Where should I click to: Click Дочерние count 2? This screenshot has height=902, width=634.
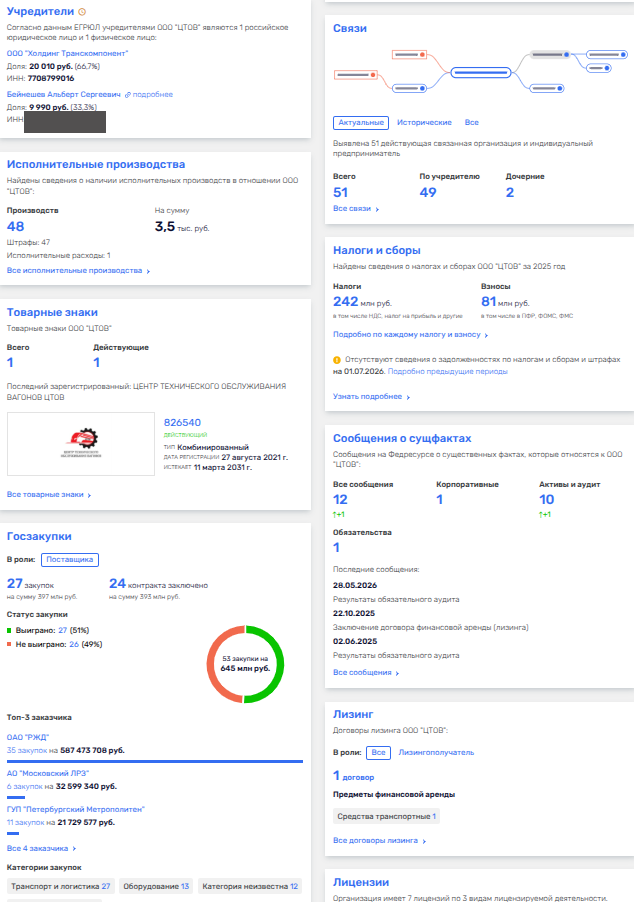[x=510, y=193]
